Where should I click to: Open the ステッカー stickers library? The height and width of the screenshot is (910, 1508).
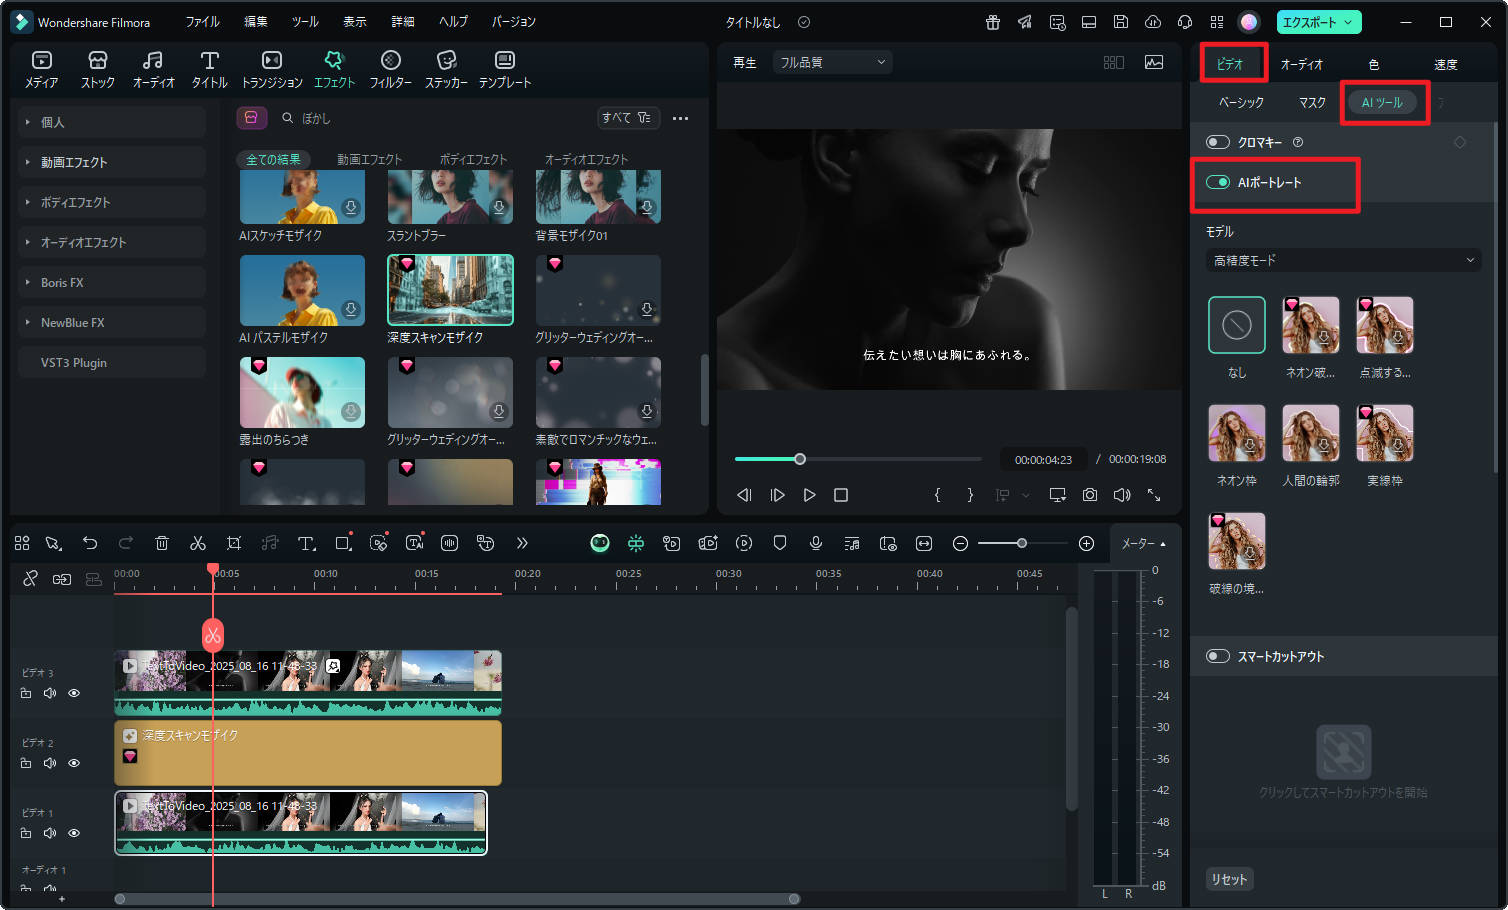click(446, 70)
